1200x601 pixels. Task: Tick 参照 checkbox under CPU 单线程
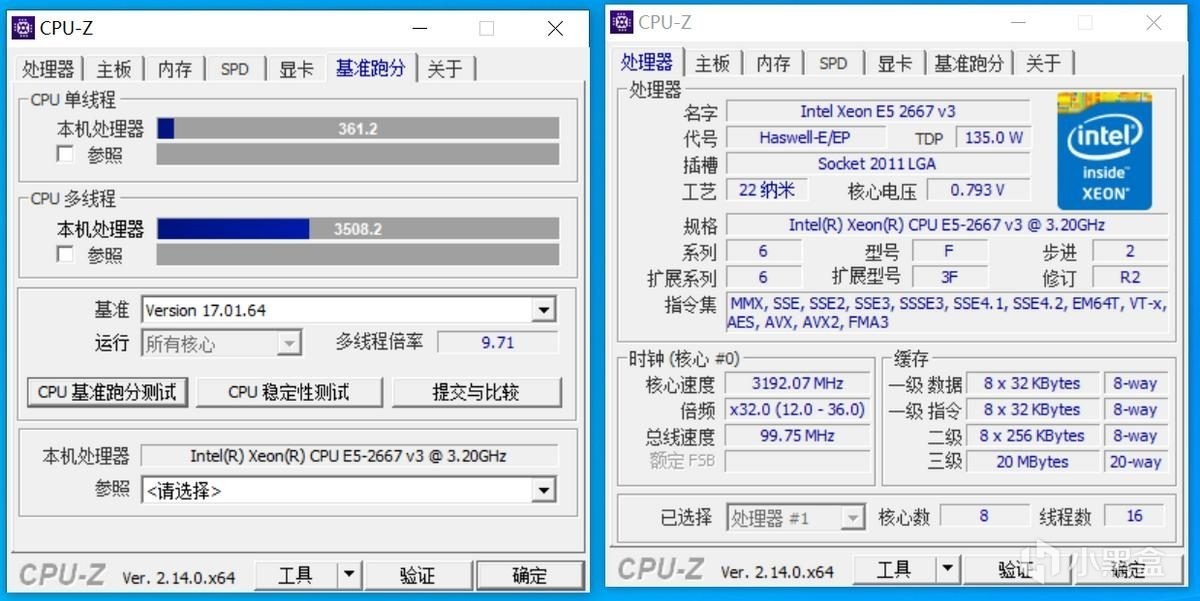(65, 154)
